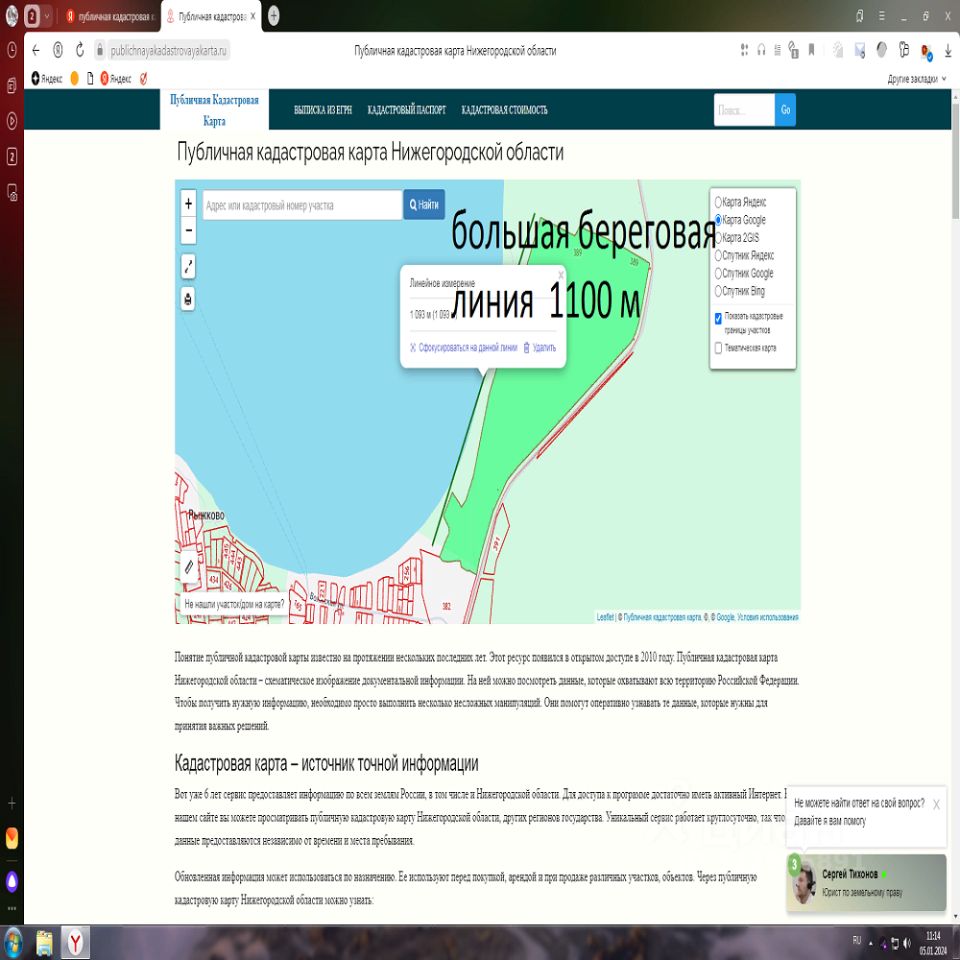View site security padlock info
960x960 pixels.
click(100, 50)
